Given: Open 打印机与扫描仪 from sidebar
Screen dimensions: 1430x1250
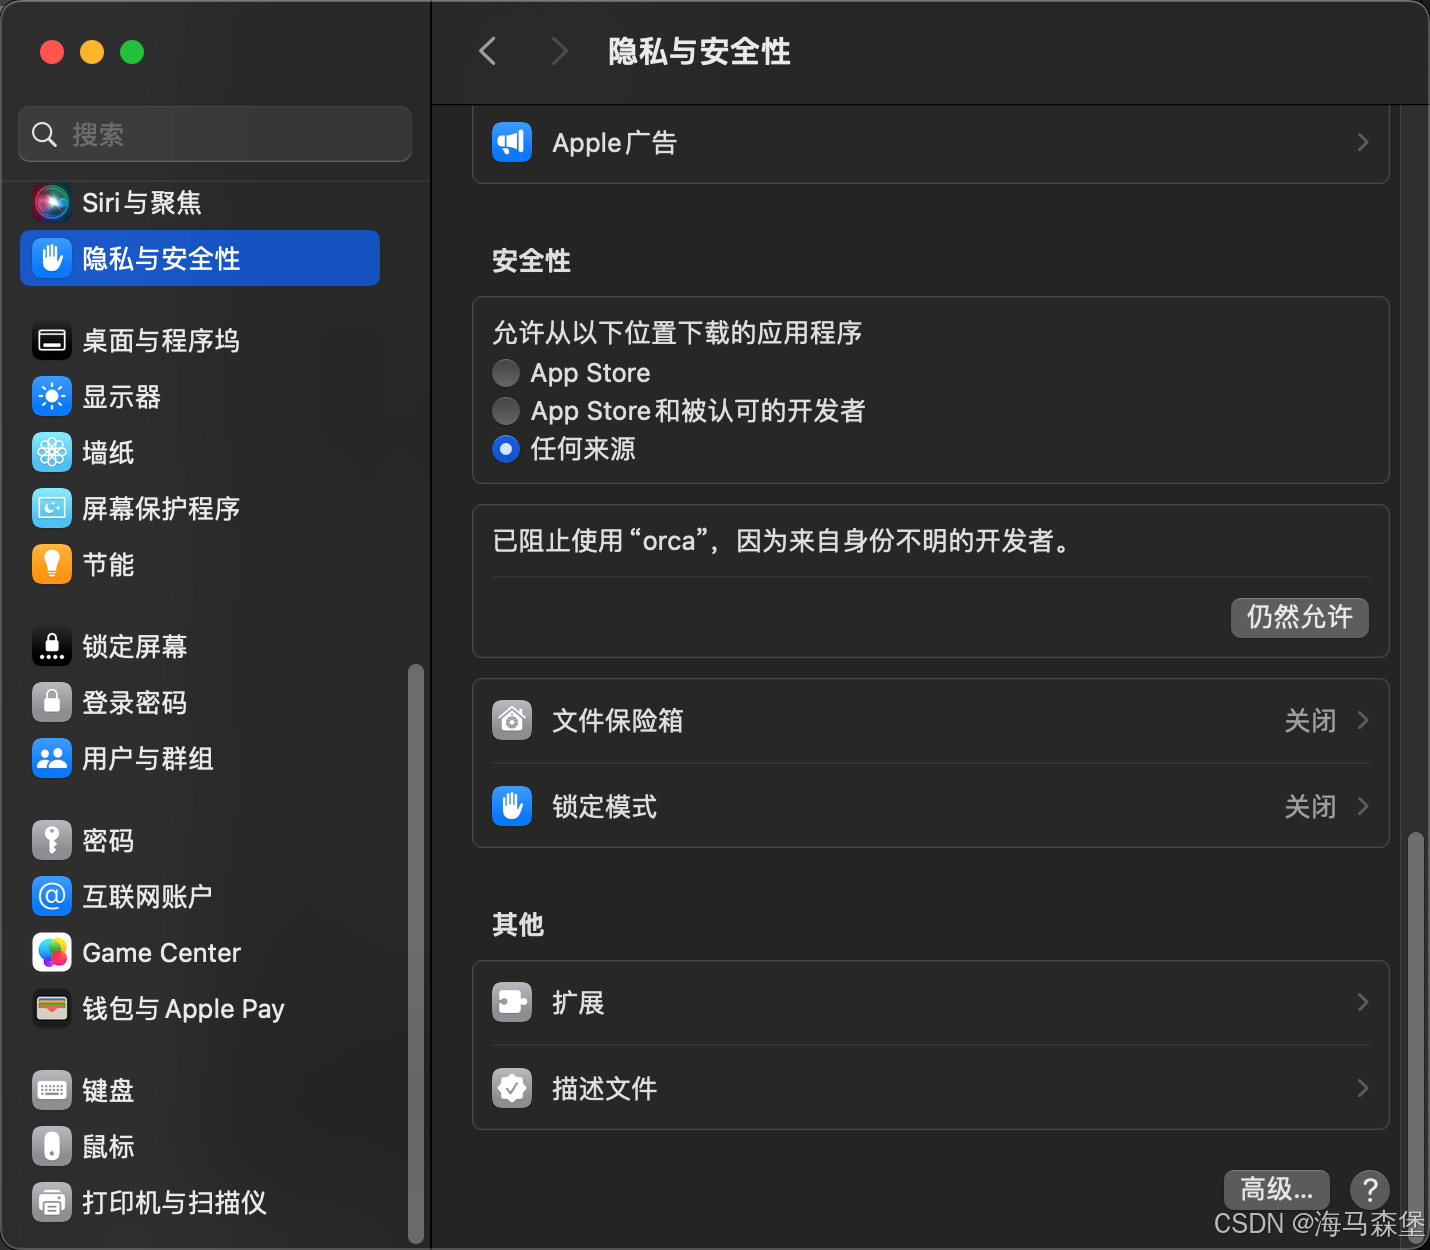Looking at the screenshot, I should pyautogui.click(x=173, y=1203).
